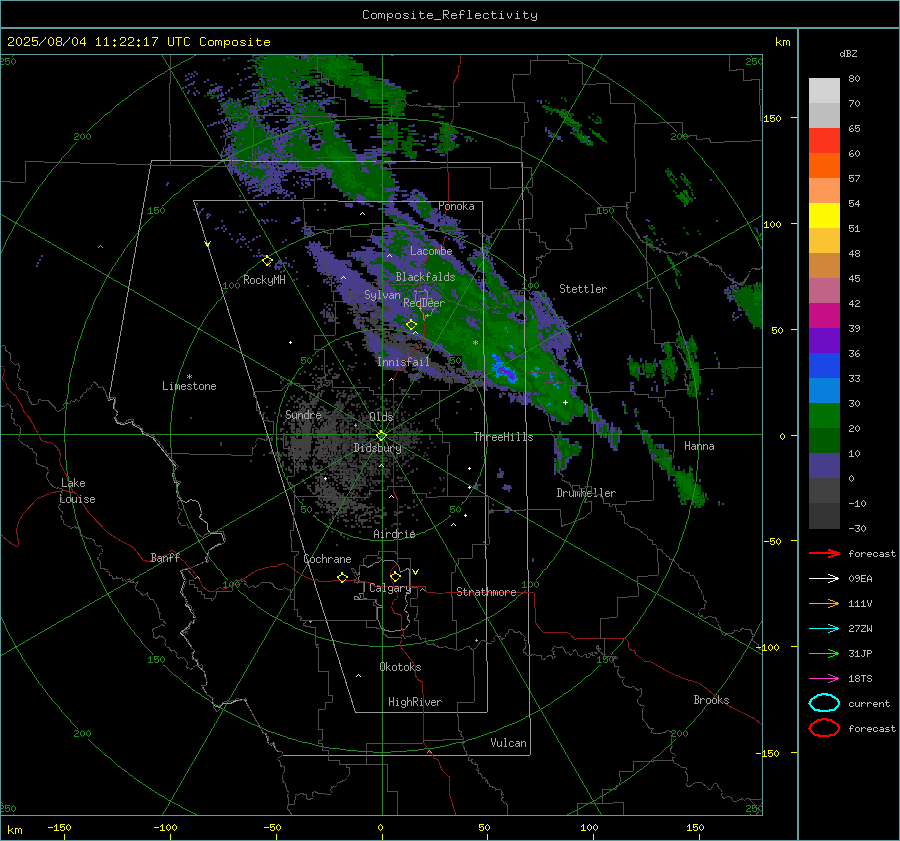Click the green 31JP arrow in legend
Screen dimensions: 900x841
[824, 653]
